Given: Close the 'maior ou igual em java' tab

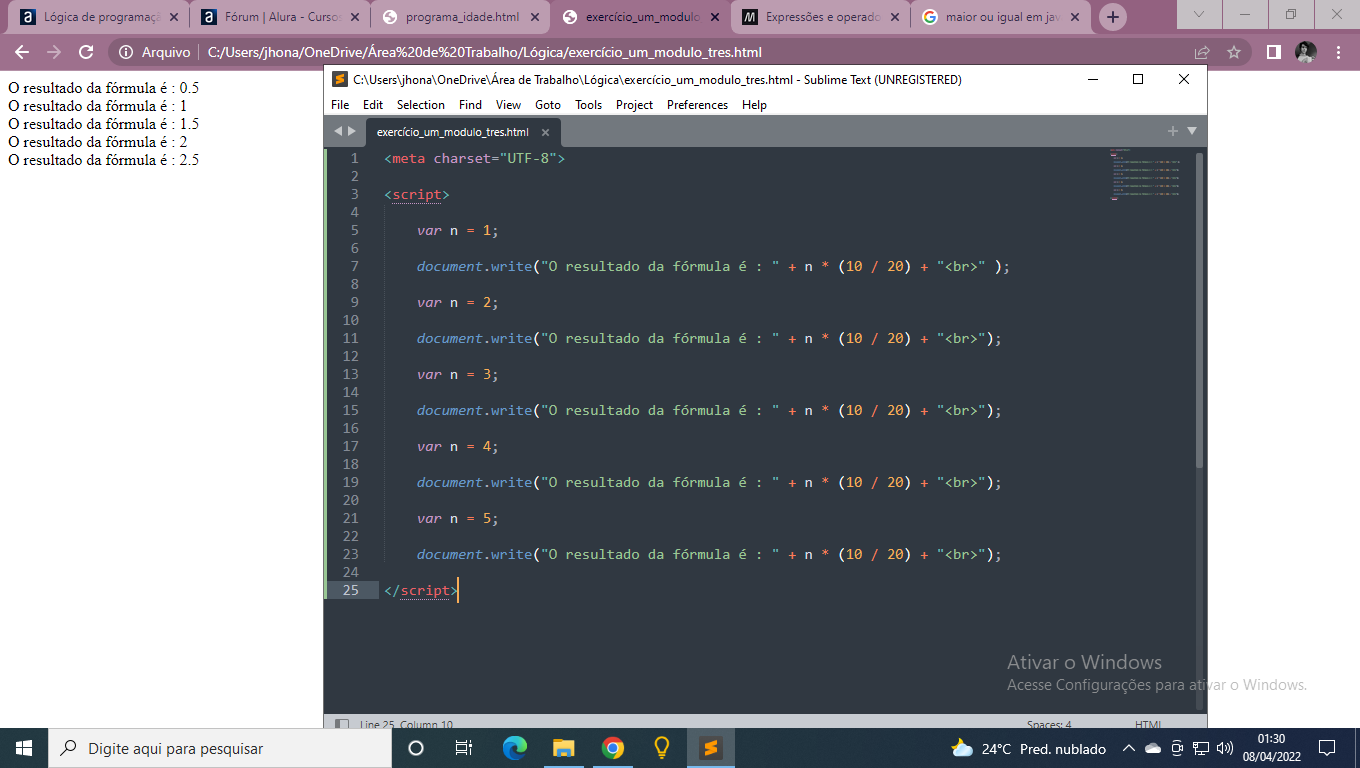Looking at the screenshot, I should 1075,17.
